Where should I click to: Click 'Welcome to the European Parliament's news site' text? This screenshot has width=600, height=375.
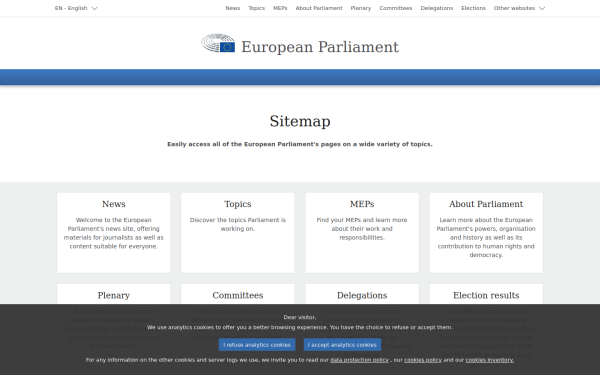pyautogui.click(x=114, y=233)
